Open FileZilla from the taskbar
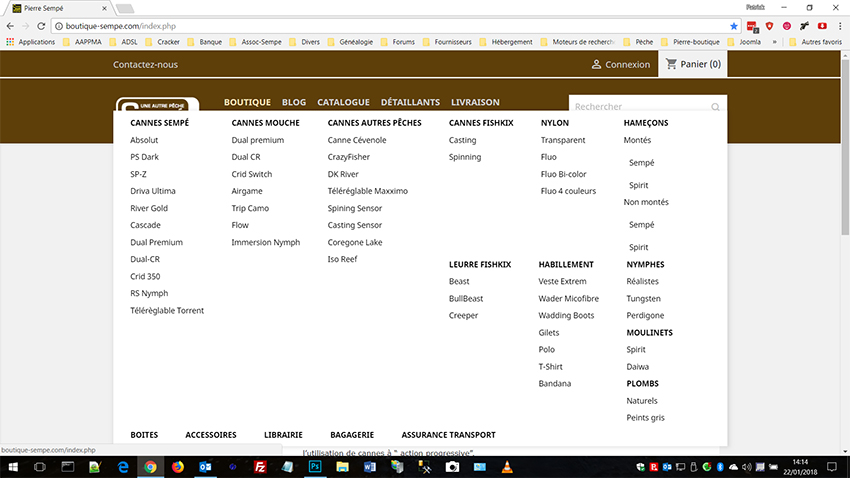 pyautogui.click(x=260, y=467)
